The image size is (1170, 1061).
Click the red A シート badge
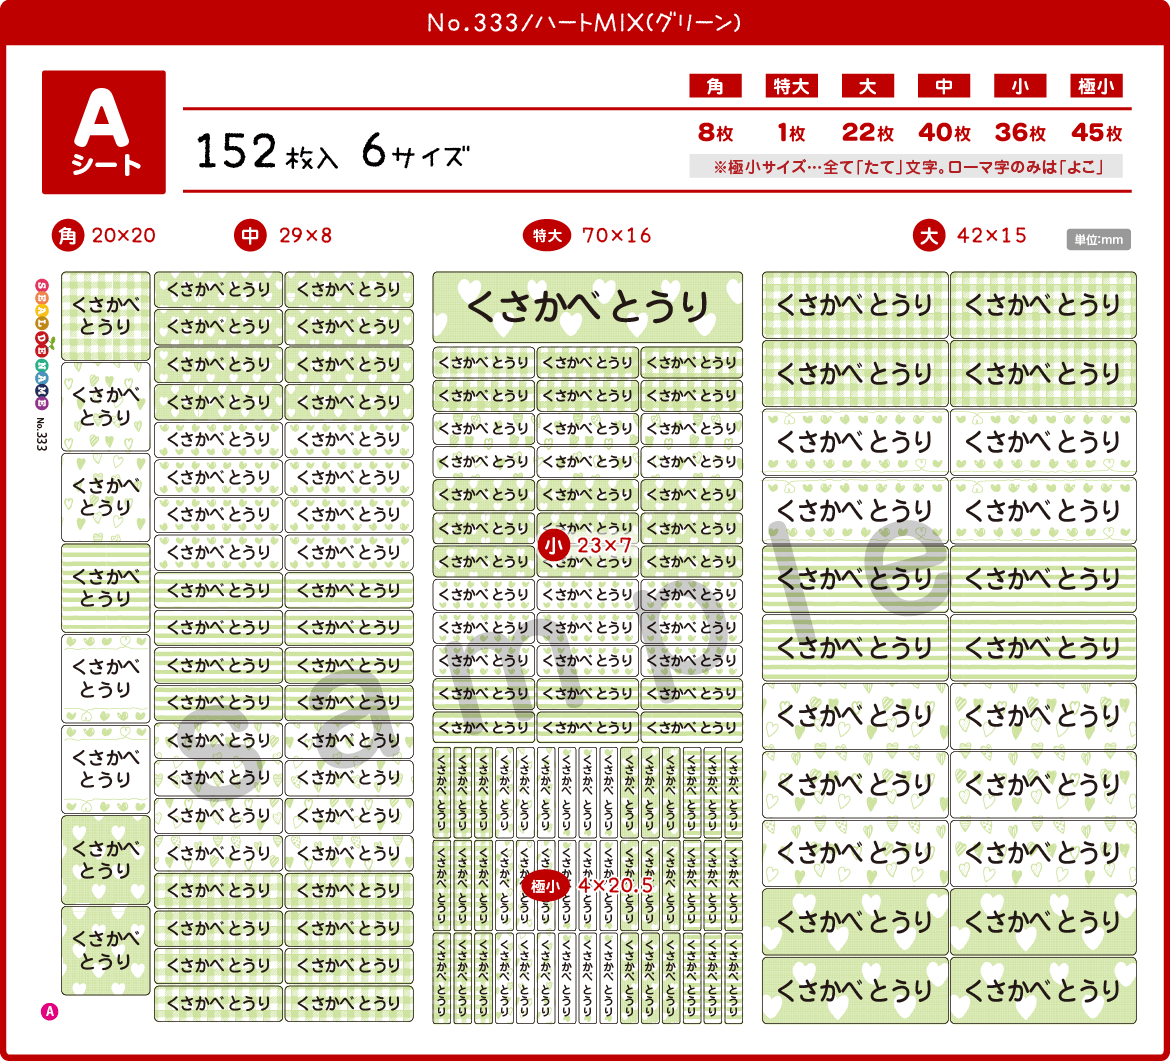(x=104, y=132)
